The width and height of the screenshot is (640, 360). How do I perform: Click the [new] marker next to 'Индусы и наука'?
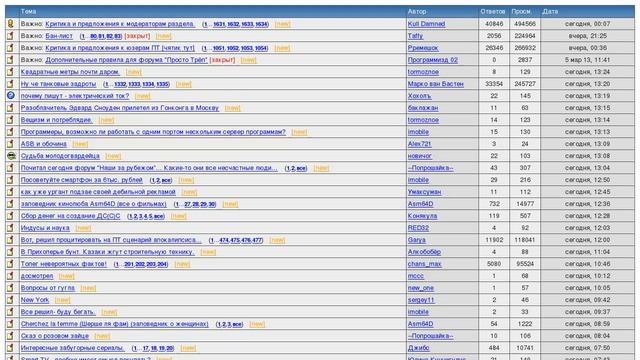tap(83, 228)
